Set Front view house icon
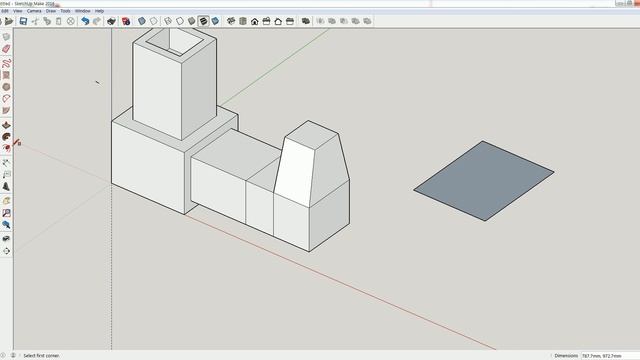This screenshot has width=640, height=360. [x=255, y=21]
